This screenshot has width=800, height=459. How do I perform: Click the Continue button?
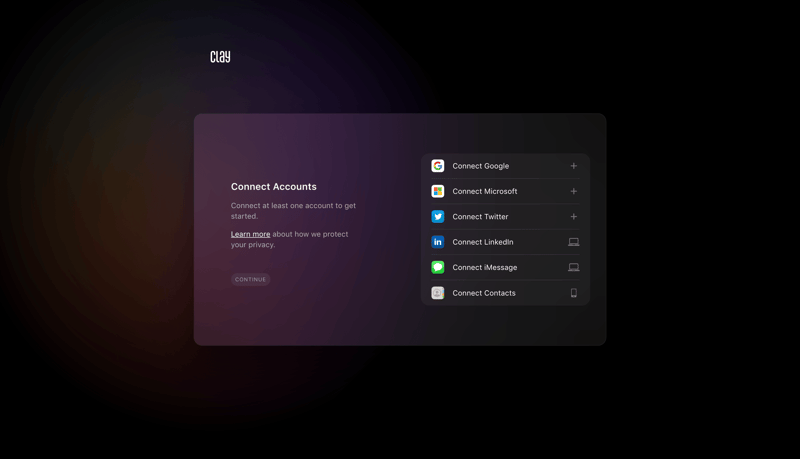click(251, 279)
